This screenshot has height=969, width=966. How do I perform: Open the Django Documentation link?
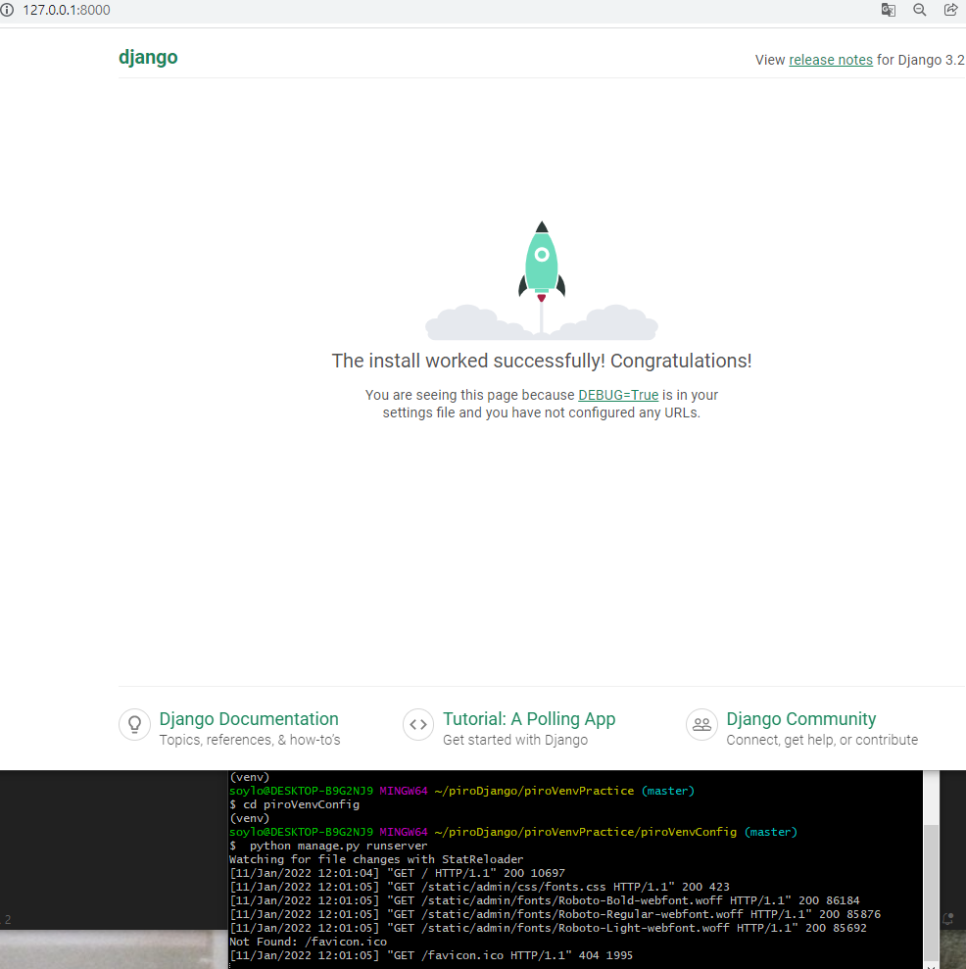[248, 719]
